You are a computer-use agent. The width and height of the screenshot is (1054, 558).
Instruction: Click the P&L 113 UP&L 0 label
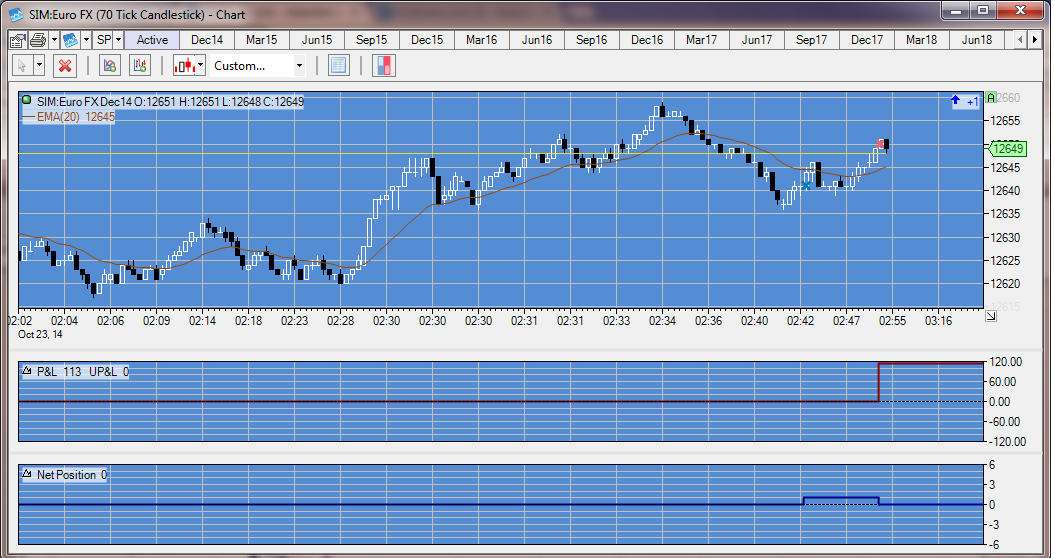click(83, 372)
